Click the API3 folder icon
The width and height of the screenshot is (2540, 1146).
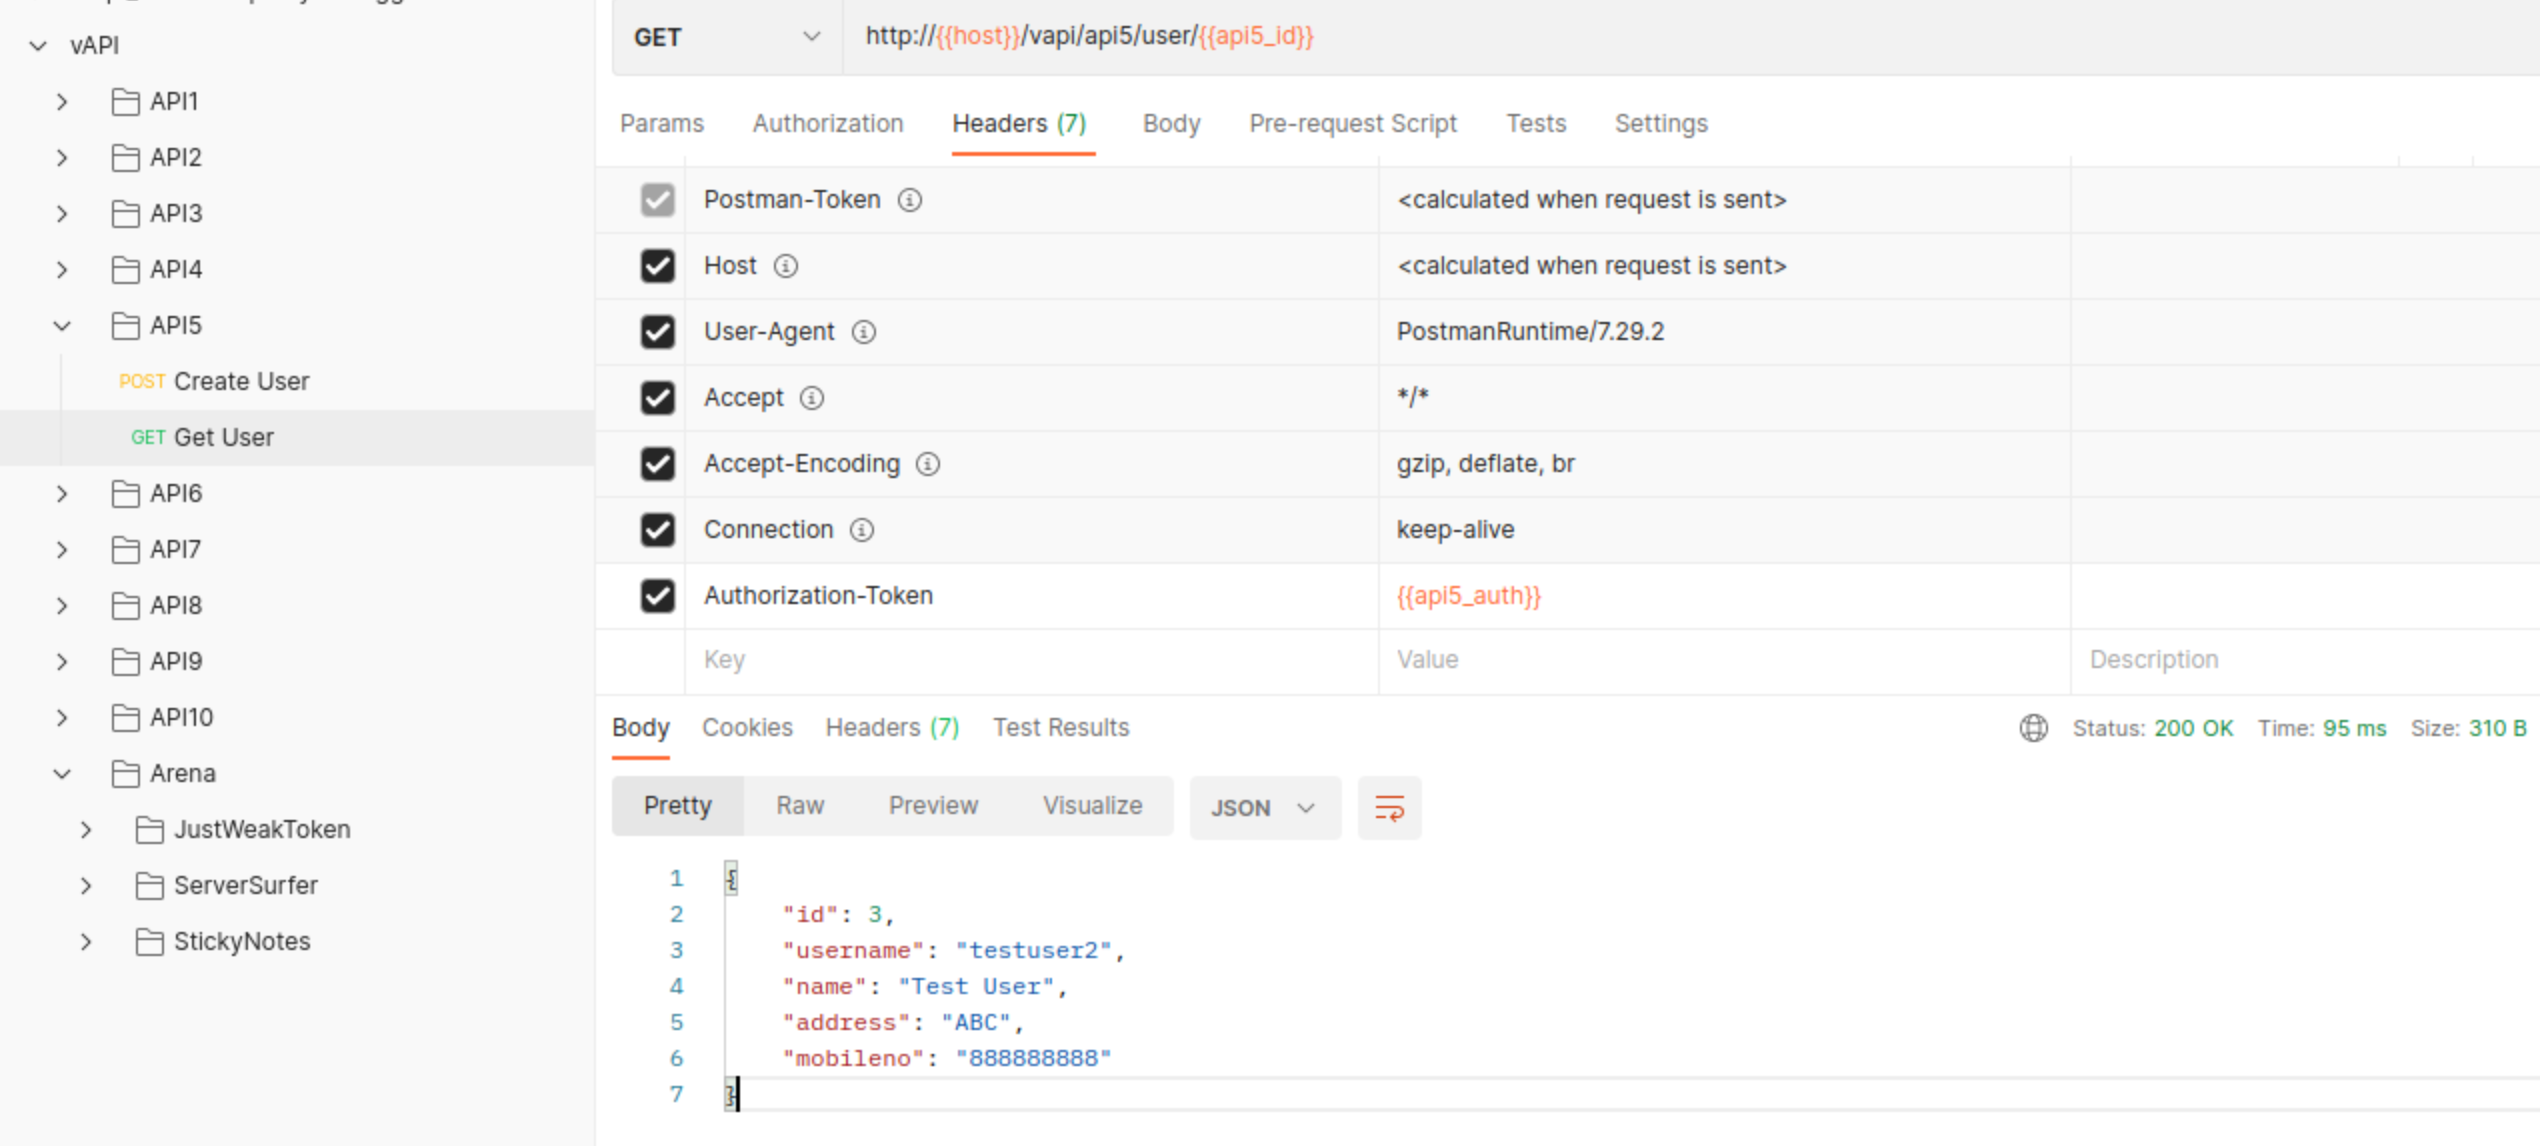tap(125, 213)
